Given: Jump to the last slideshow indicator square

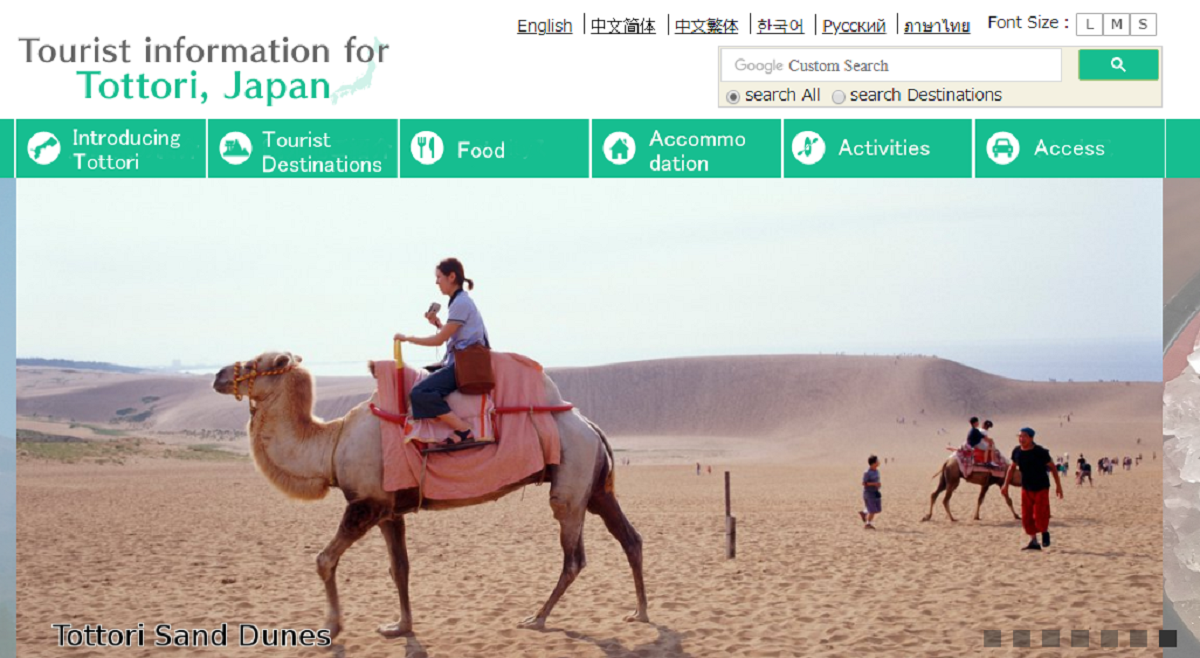Looking at the screenshot, I should [1168, 638].
